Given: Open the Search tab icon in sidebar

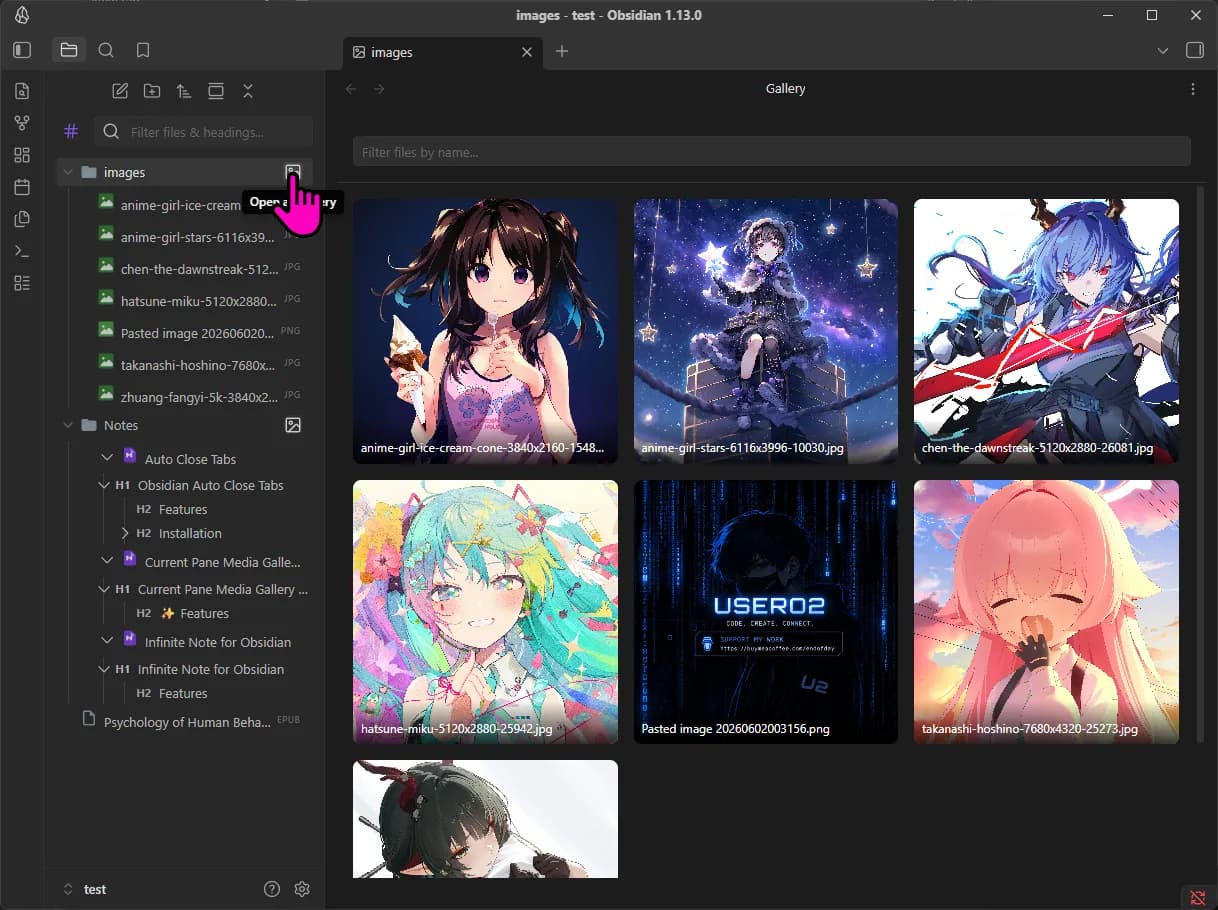Looking at the screenshot, I should coord(106,50).
